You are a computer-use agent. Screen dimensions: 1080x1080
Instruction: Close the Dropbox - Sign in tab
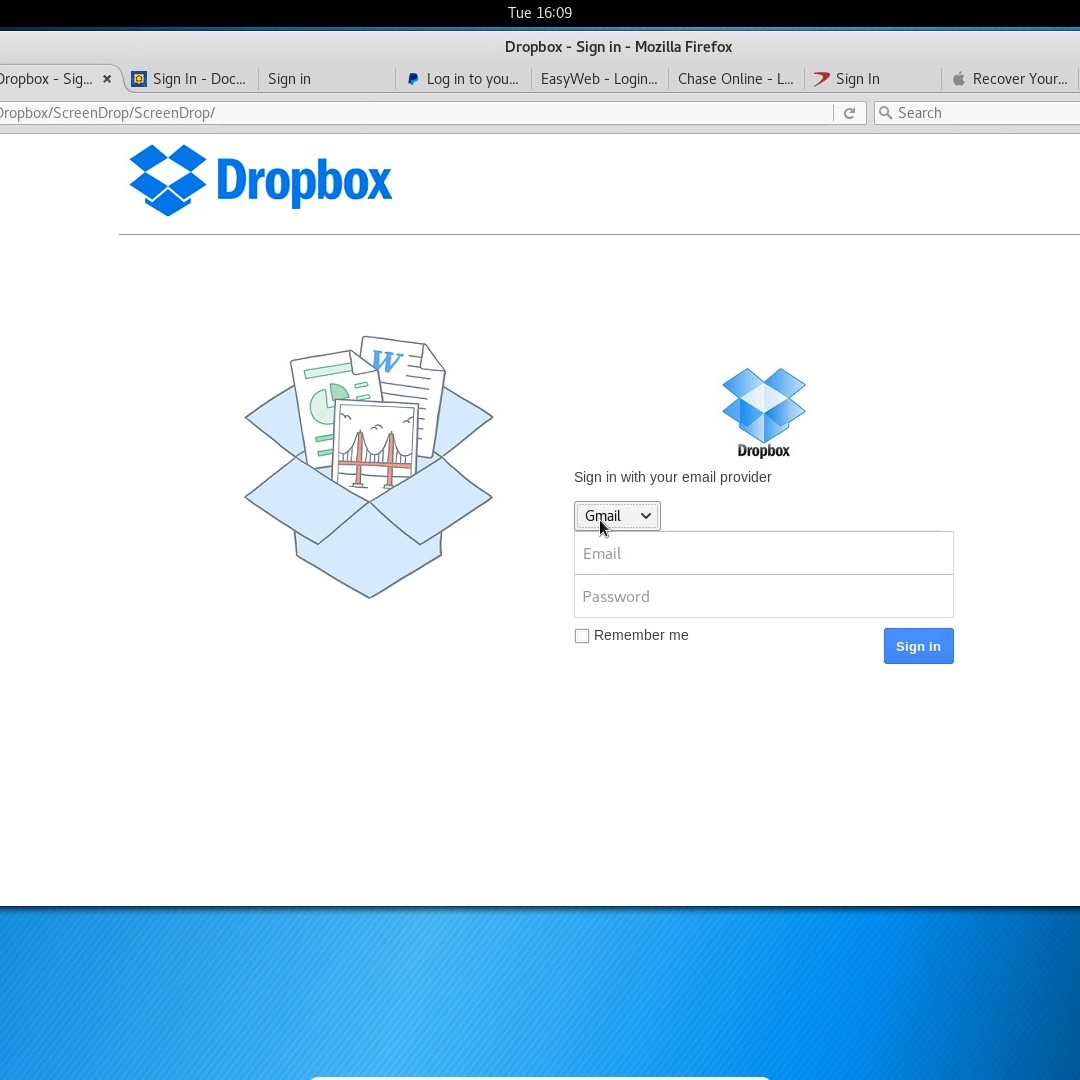[107, 79]
